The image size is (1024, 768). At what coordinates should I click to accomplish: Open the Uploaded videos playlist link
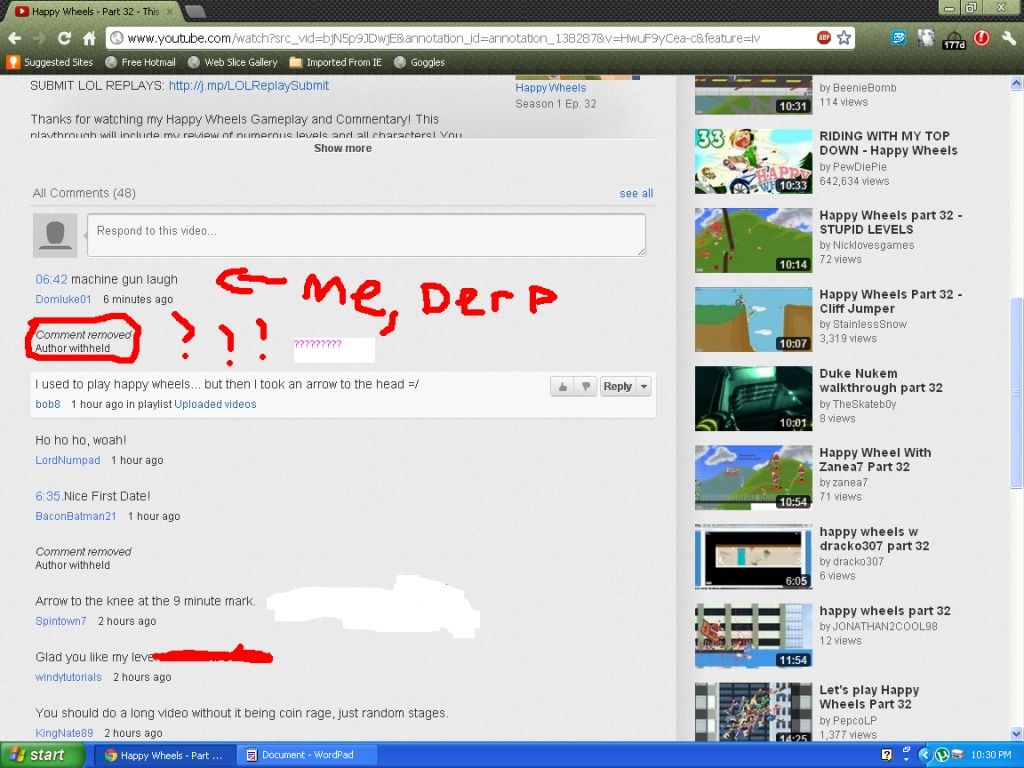pos(216,404)
